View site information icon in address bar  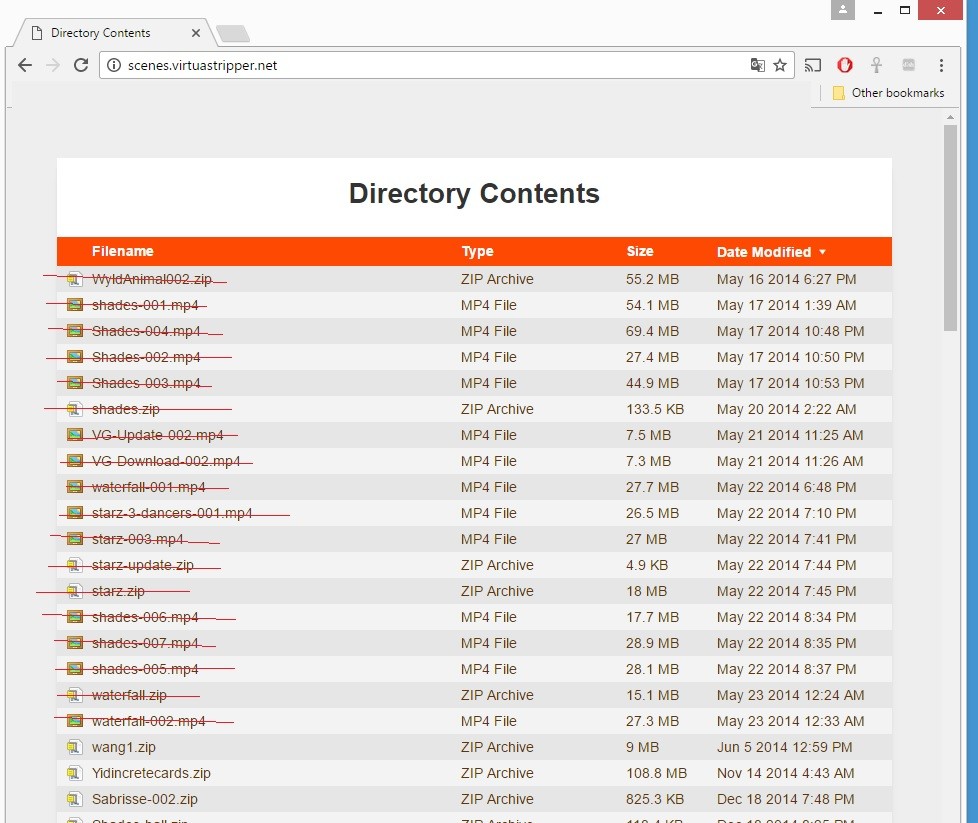click(114, 66)
